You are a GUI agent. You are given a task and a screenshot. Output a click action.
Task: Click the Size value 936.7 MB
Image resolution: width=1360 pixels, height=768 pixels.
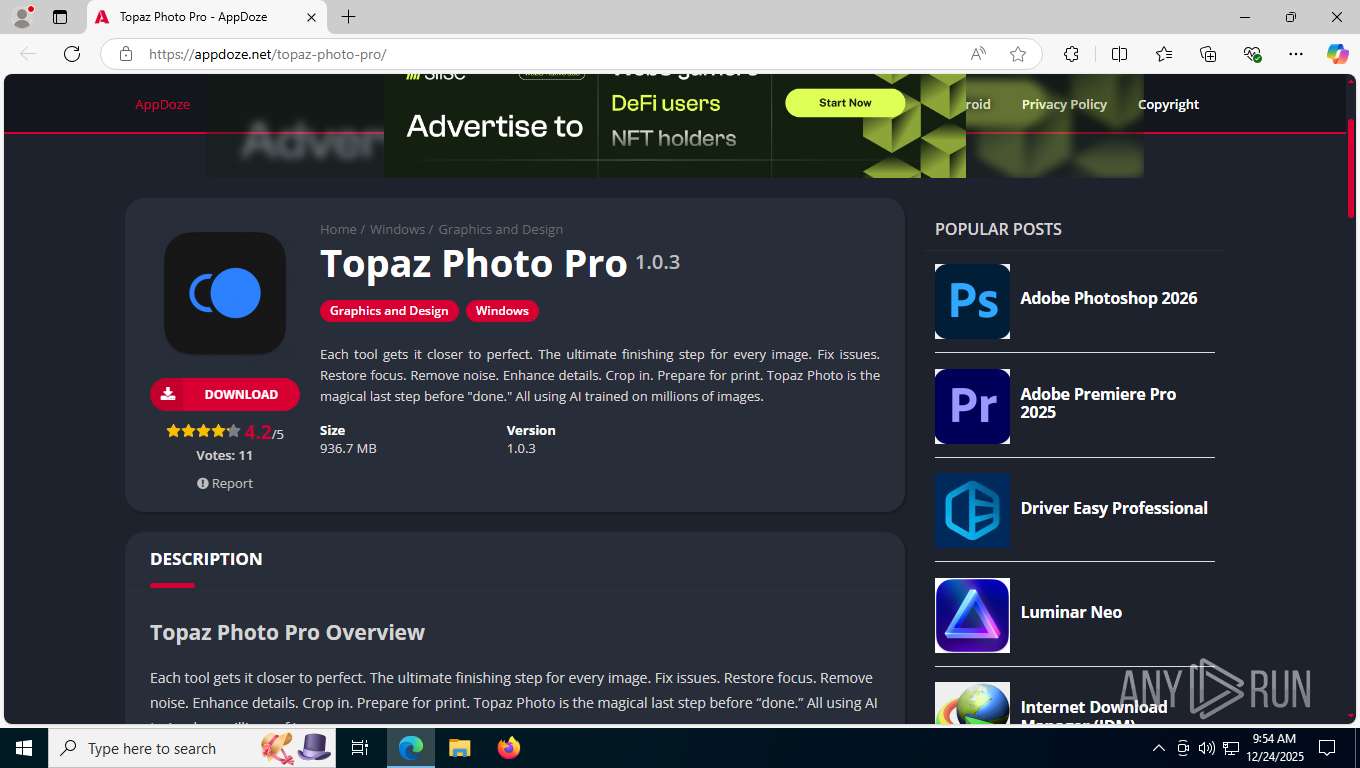pos(348,448)
